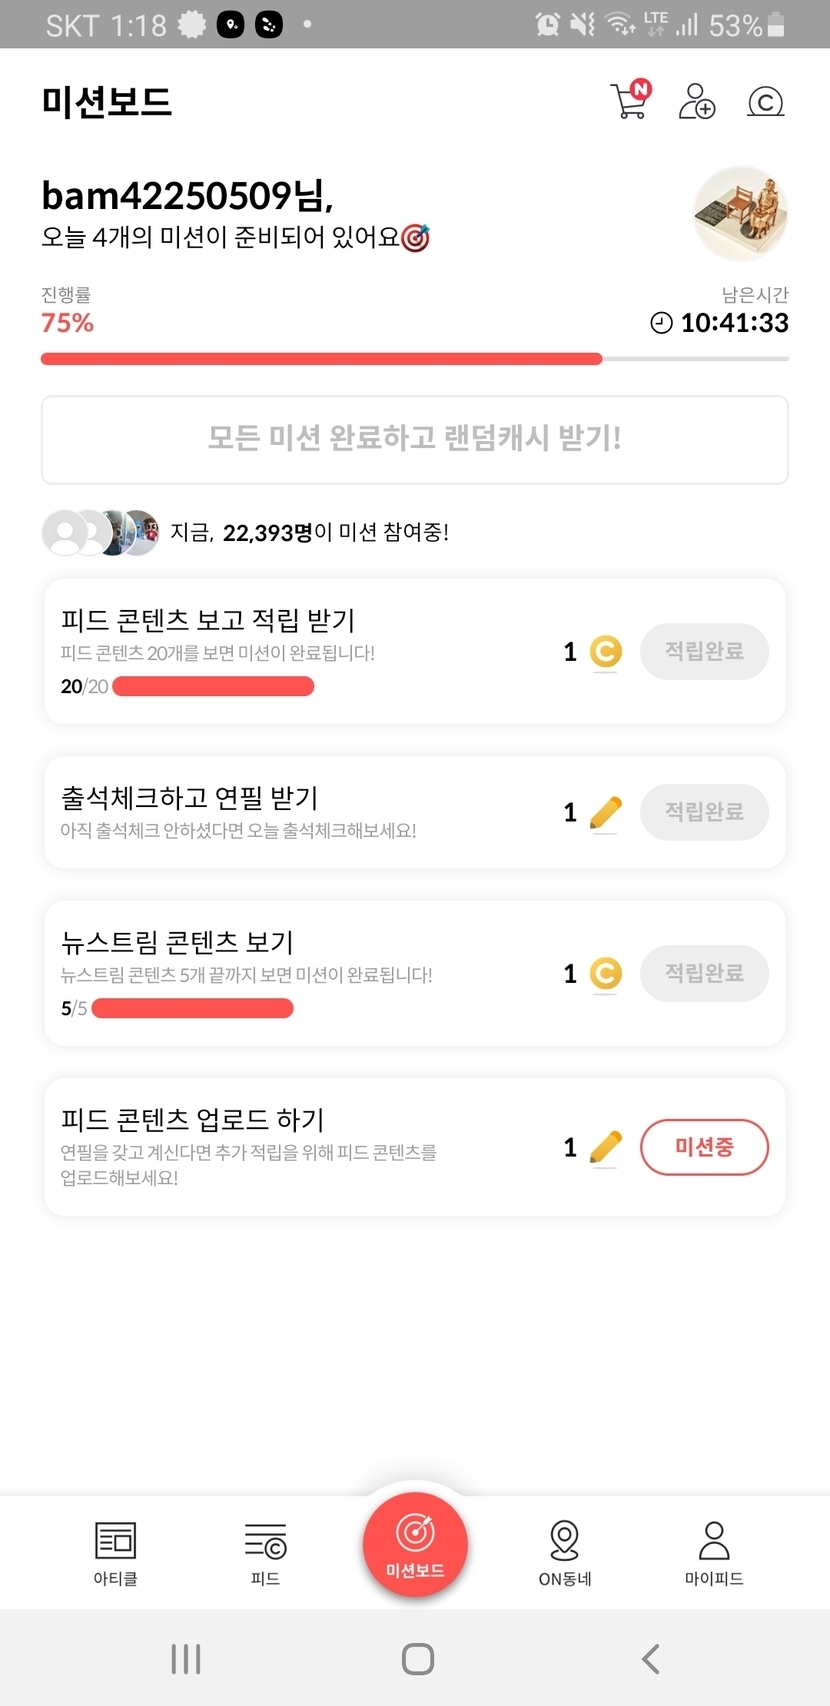Switch to the 피드 tab
830x1706 pixels.
click(265, 1553)
